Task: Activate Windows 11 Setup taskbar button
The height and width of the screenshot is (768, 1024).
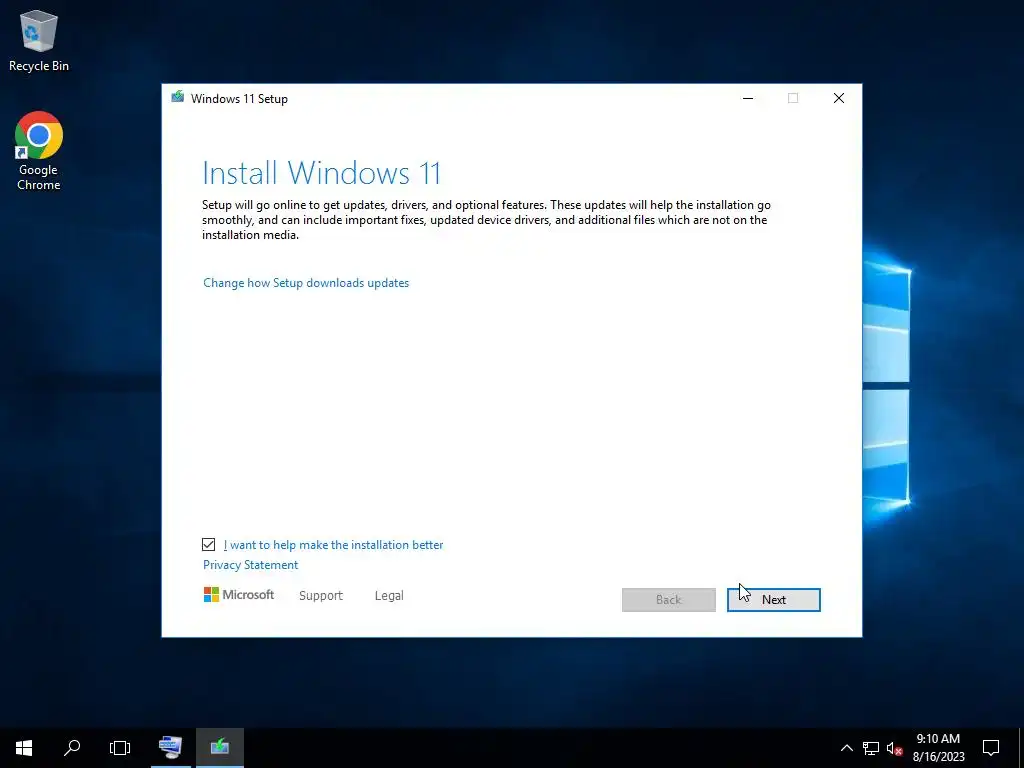Action: coord(219,748)
